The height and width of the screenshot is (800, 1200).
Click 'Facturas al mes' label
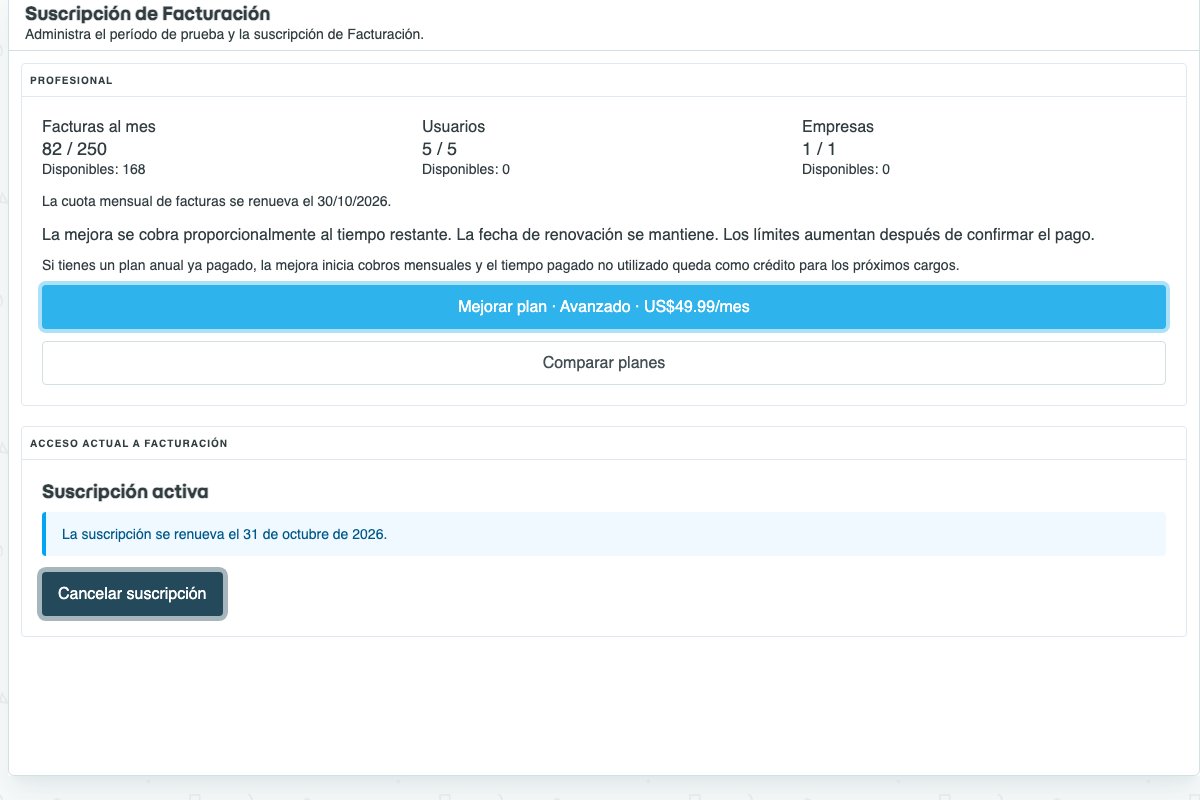[x=99, y=127]
